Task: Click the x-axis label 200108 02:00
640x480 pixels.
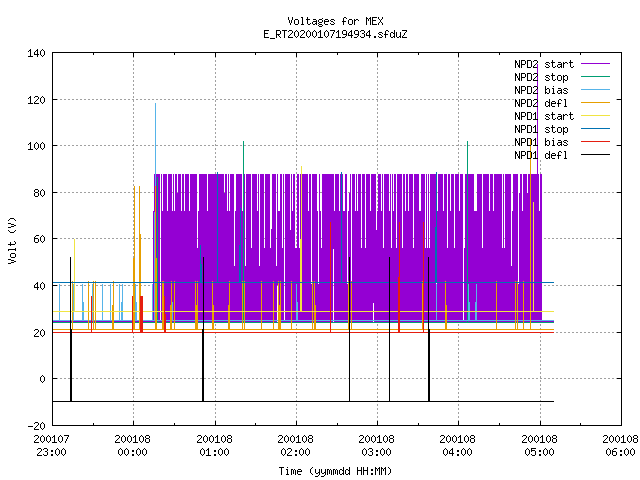Action: tap(296, 446)
